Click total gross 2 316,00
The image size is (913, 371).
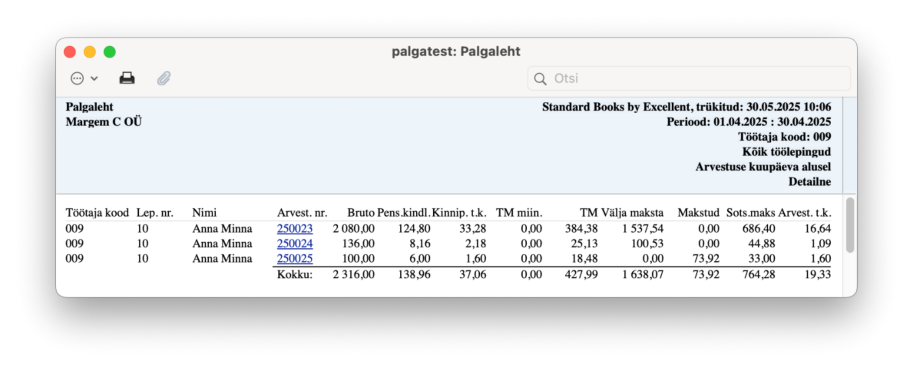353,274
